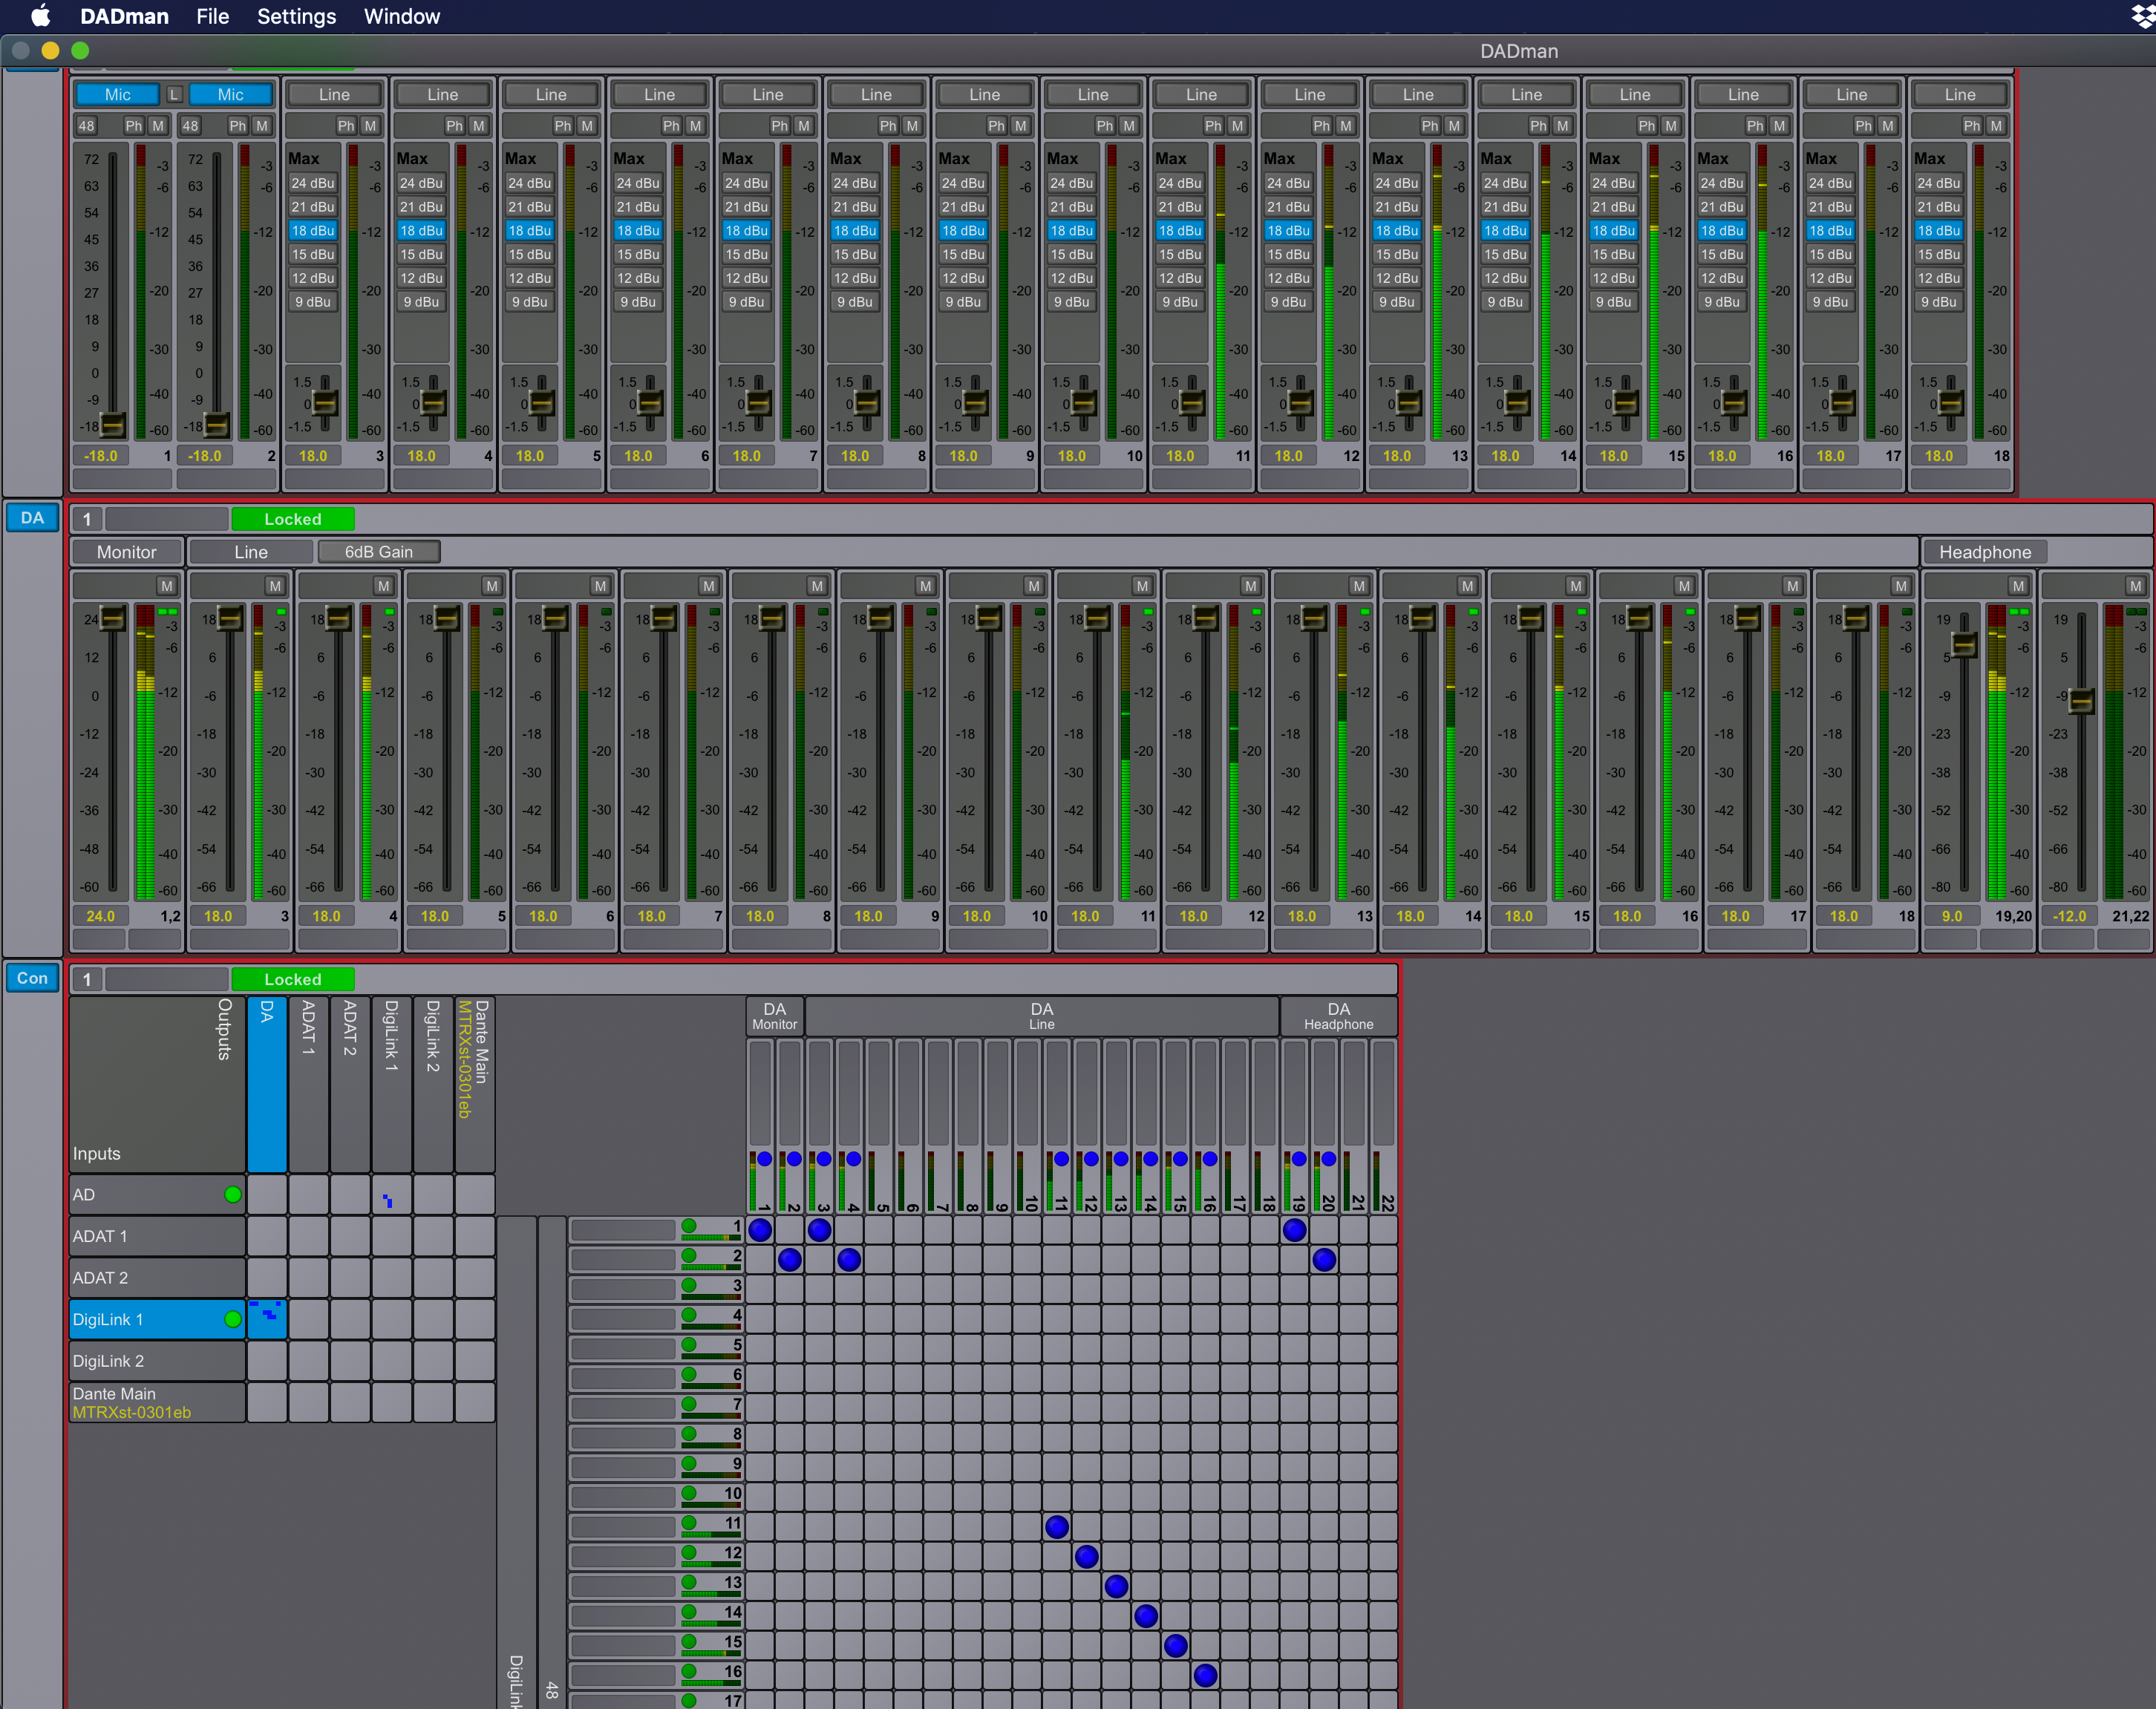Toggle the 6dB Gain button in DA section
The image size is (2156, 1709).
(x=379, y=552)
